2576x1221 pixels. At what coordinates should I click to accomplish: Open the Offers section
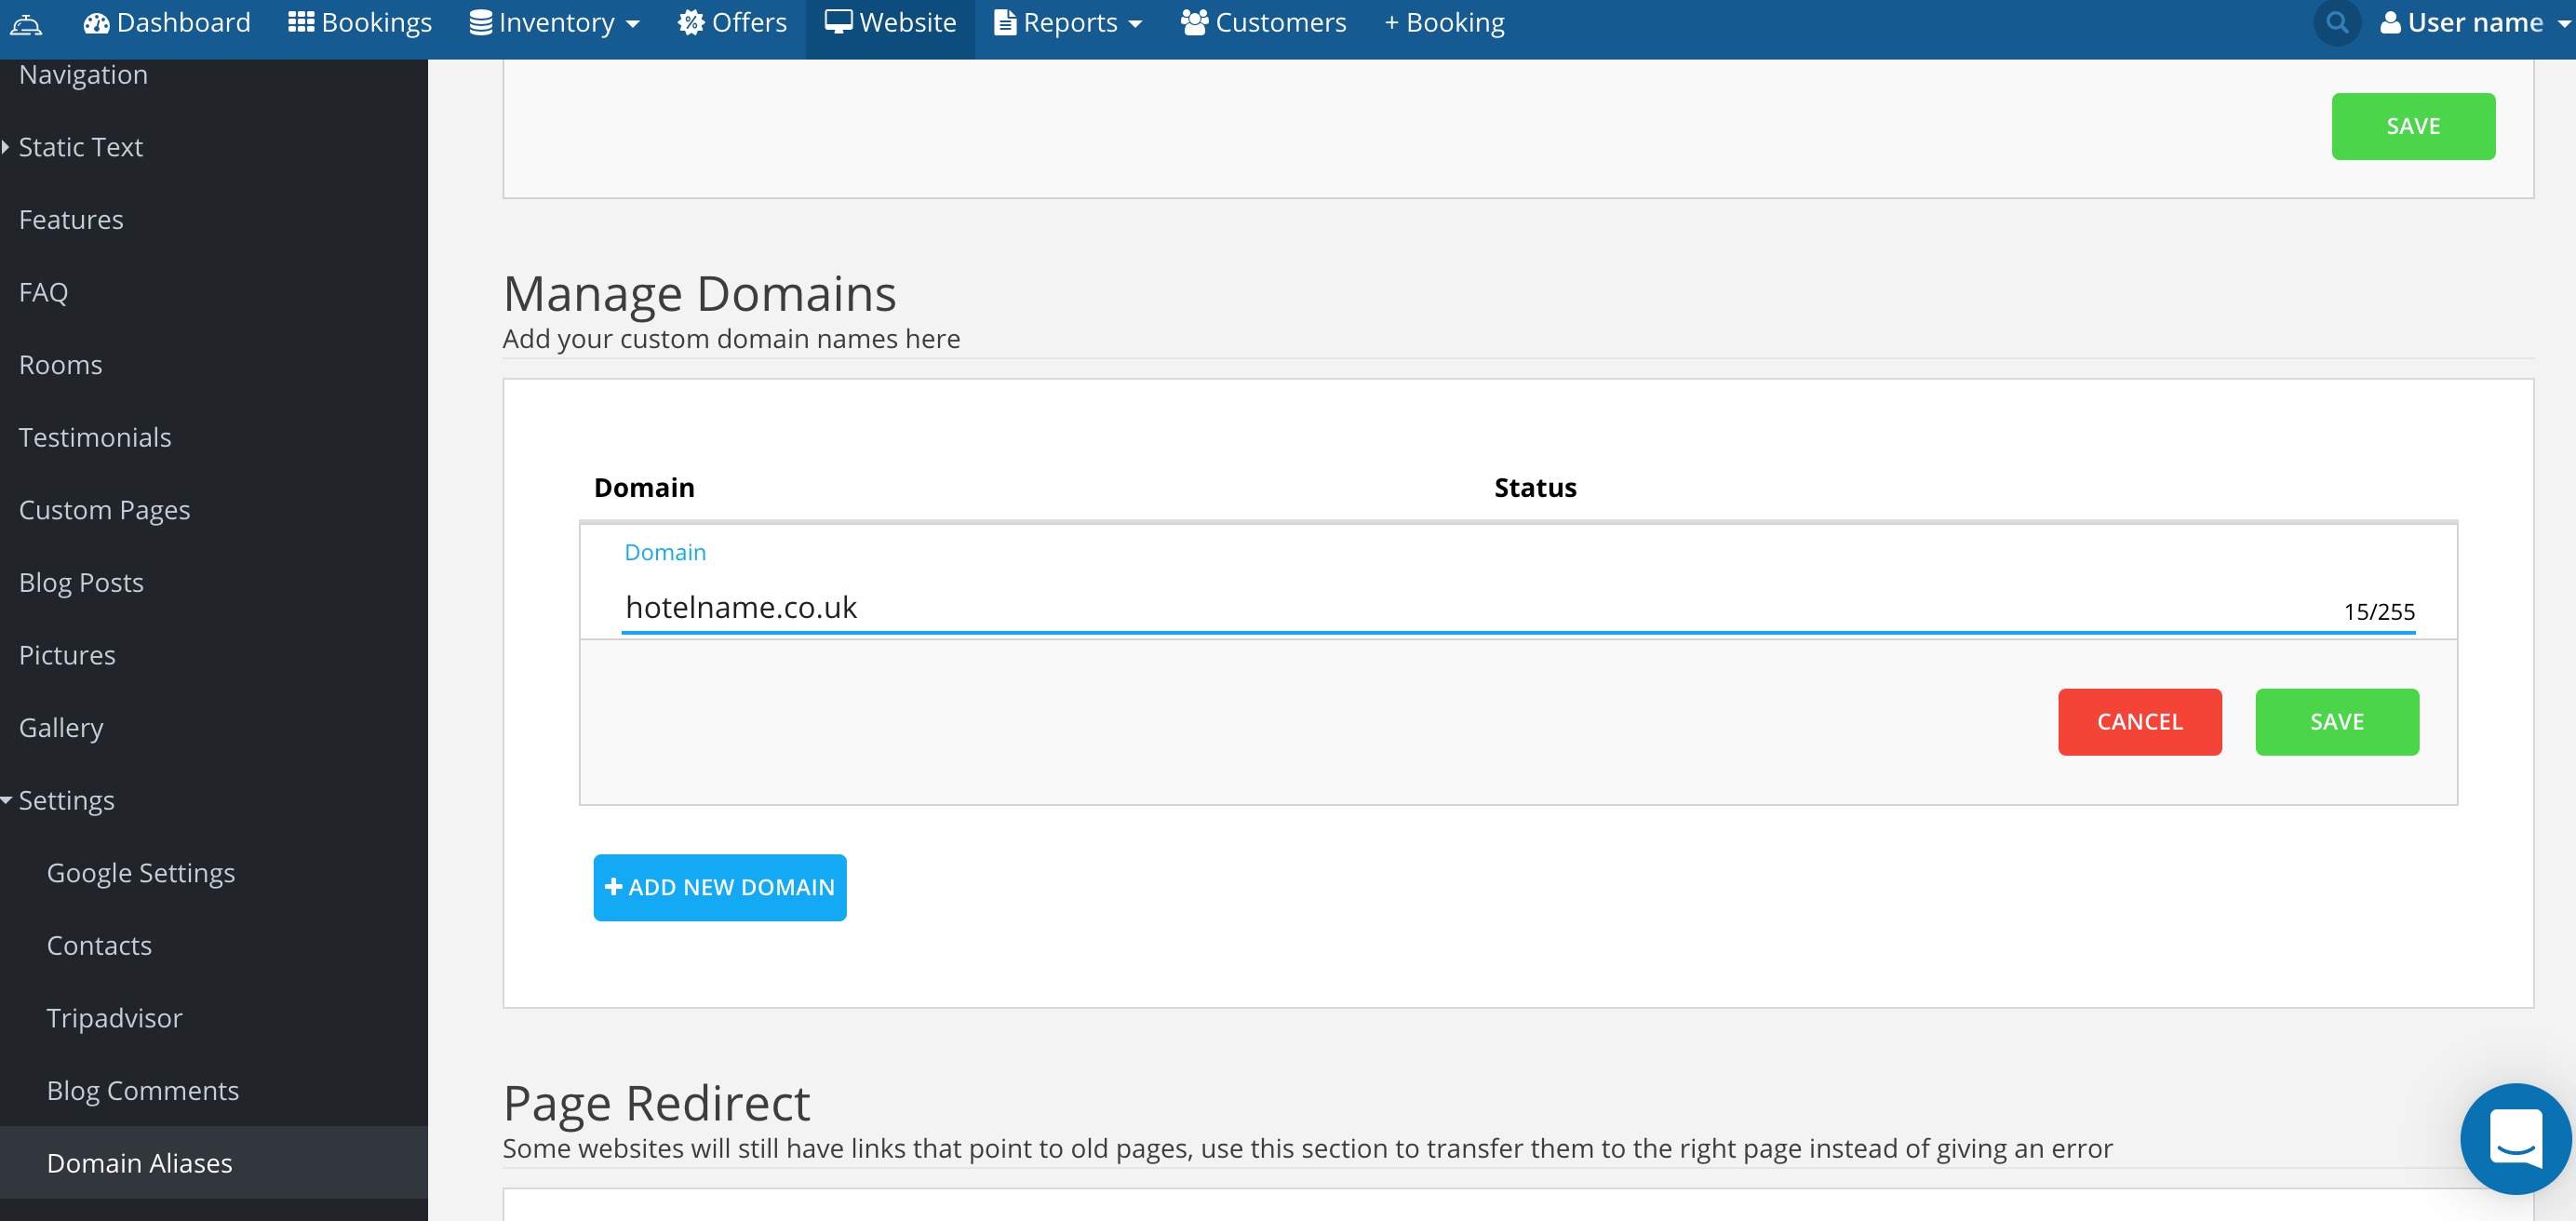(x=733, y=22)
